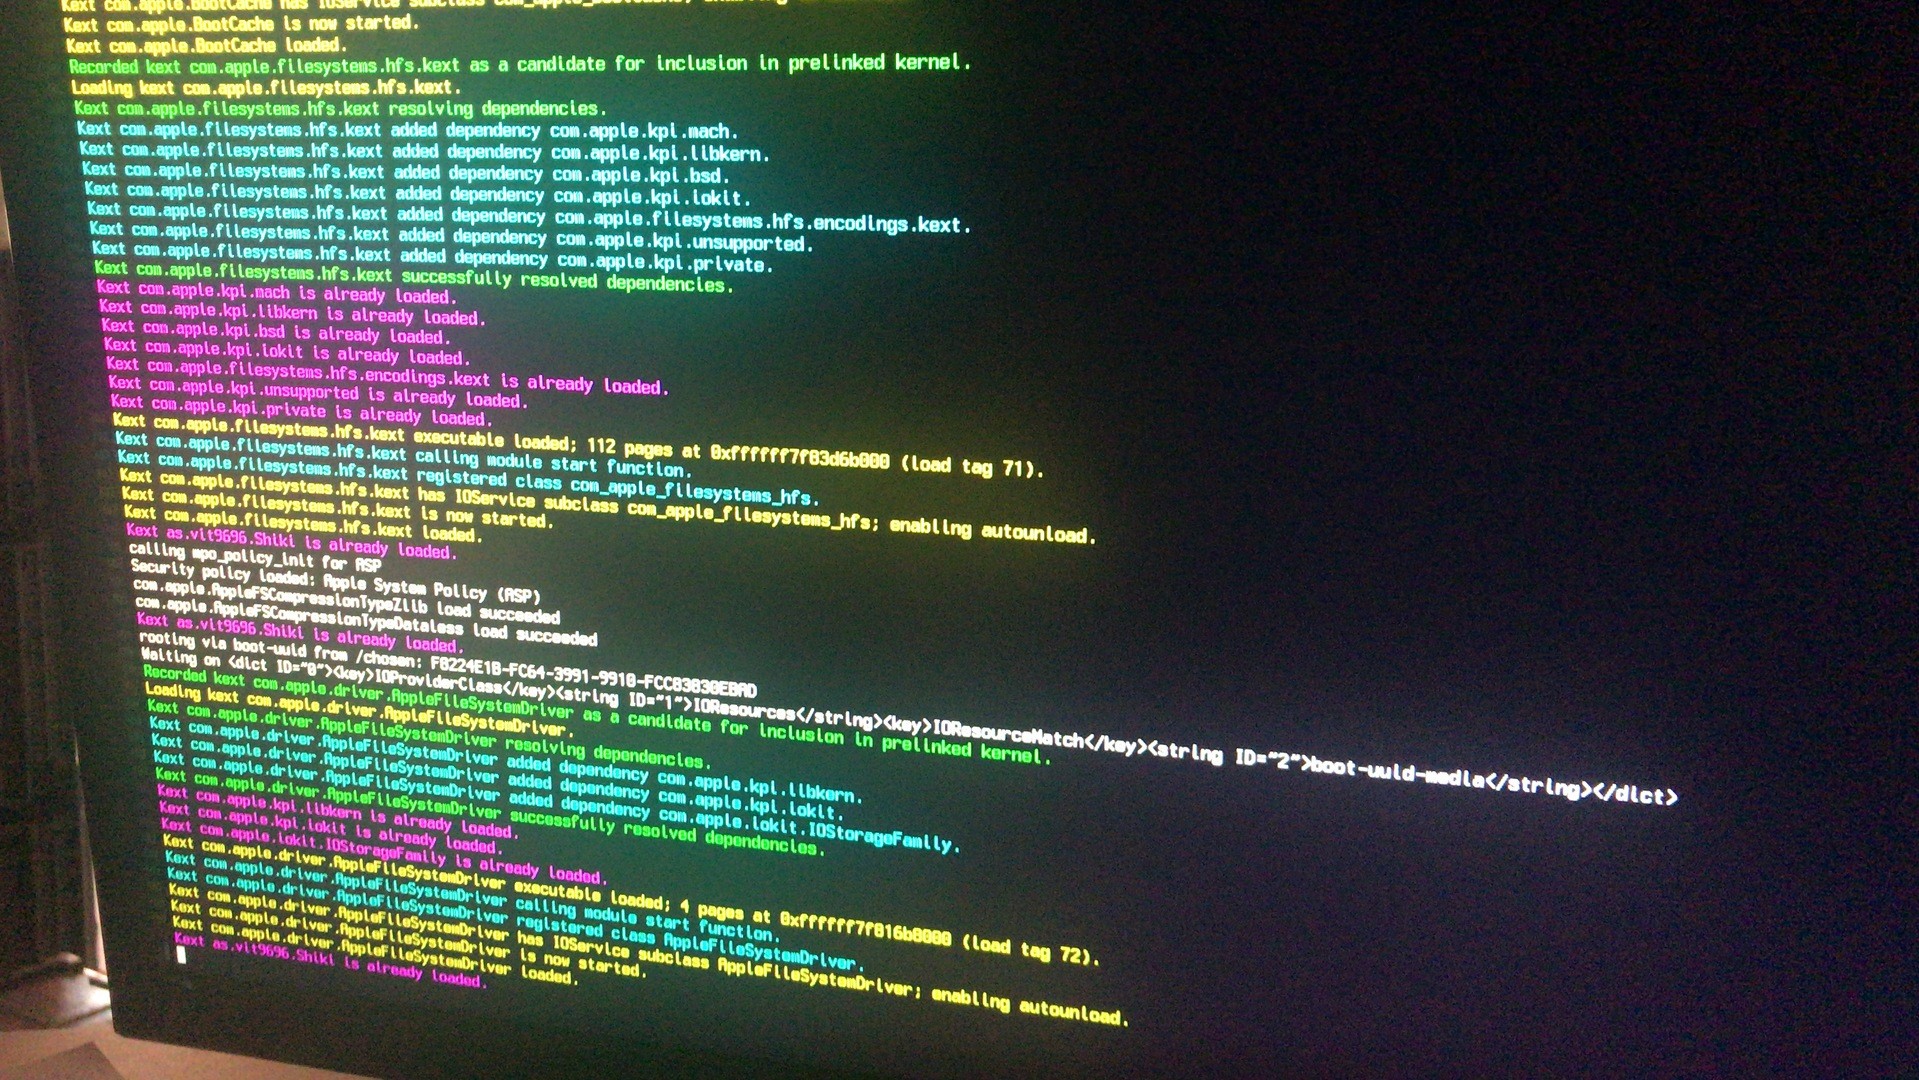The width and height of the screenshot is (1919, 1080).
Task: Select the 'added dependency com.apple.kpi.mach.' line
Action: pyautogui.click(x=407, y=130)
